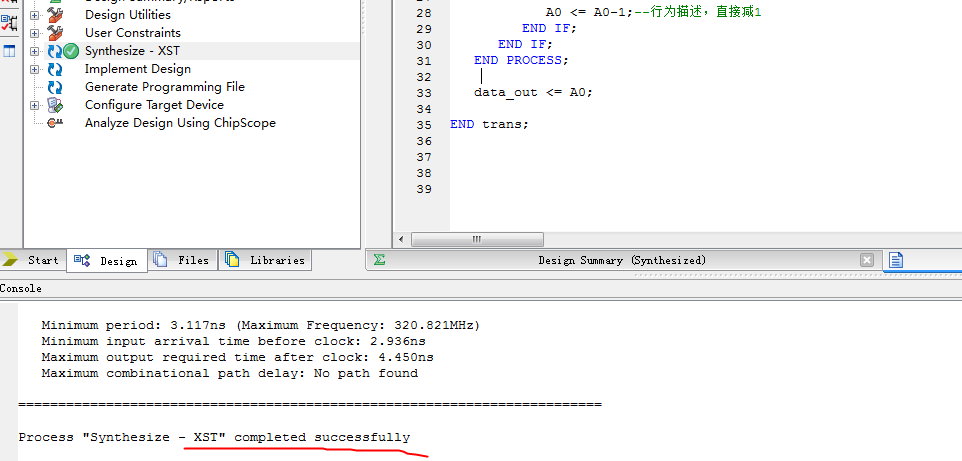Switch to the Start tab
Viewport: 962px width, 461px height.
click(32, 260)
